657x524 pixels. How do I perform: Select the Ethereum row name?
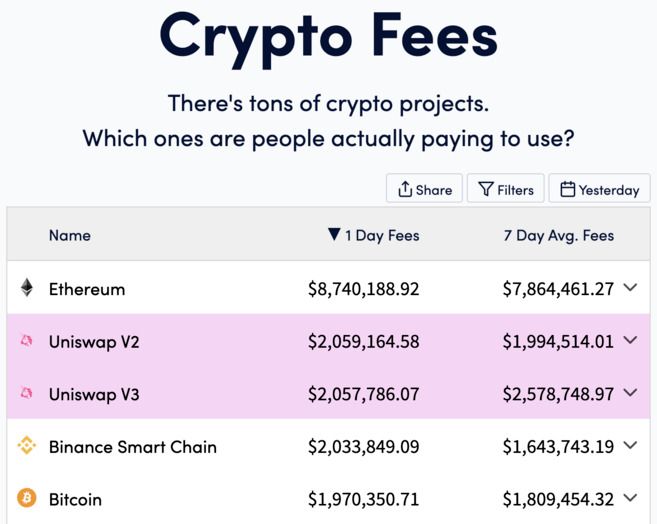(x=87, y=289)
